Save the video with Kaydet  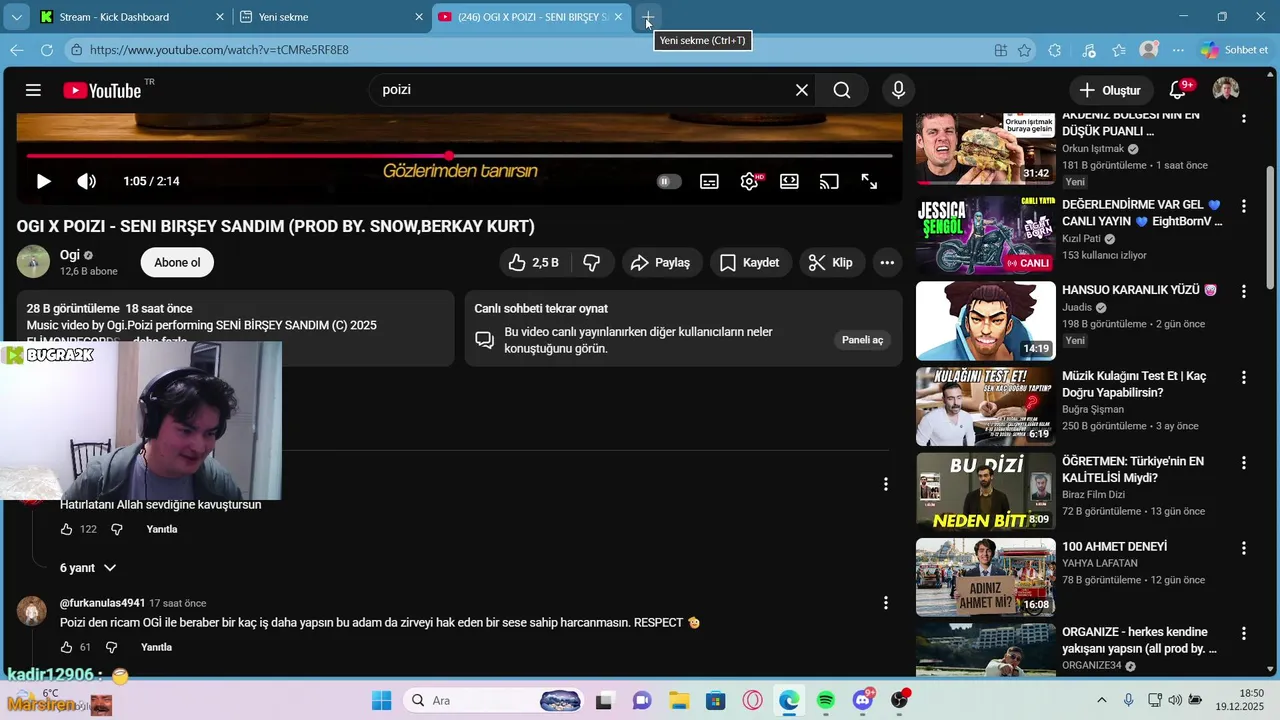pyautogui.click(x=749, y=262)
